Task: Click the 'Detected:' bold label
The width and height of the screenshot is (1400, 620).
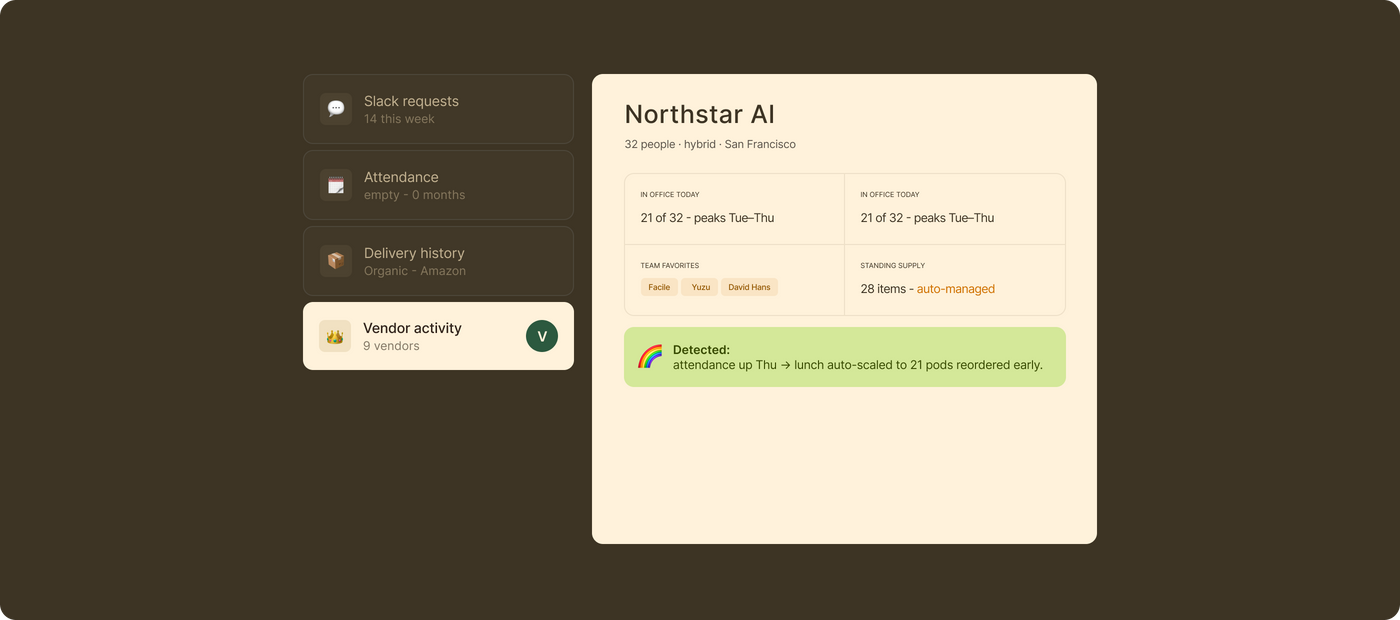Action: coord(701,350)
